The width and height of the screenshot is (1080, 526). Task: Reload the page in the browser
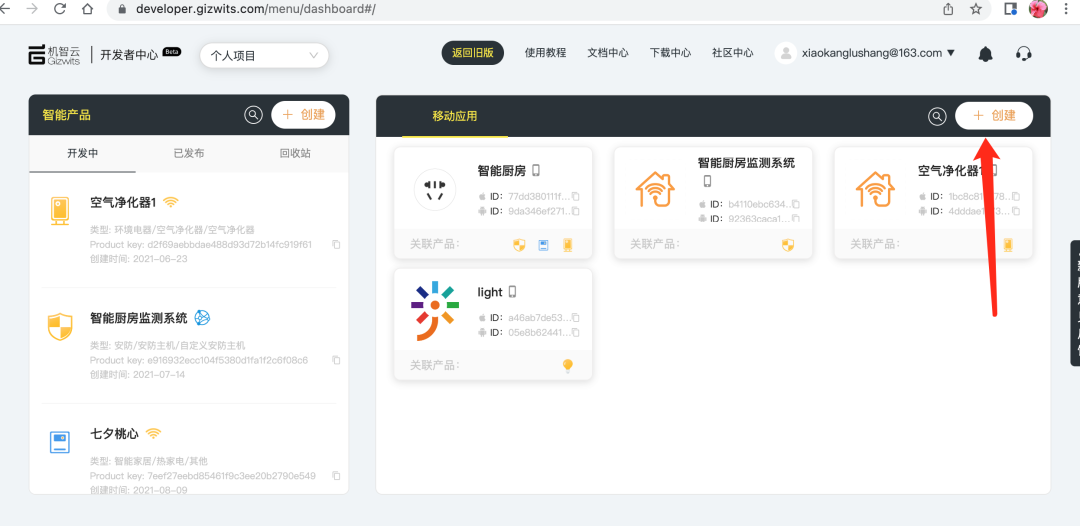click(x=59, y=9)
